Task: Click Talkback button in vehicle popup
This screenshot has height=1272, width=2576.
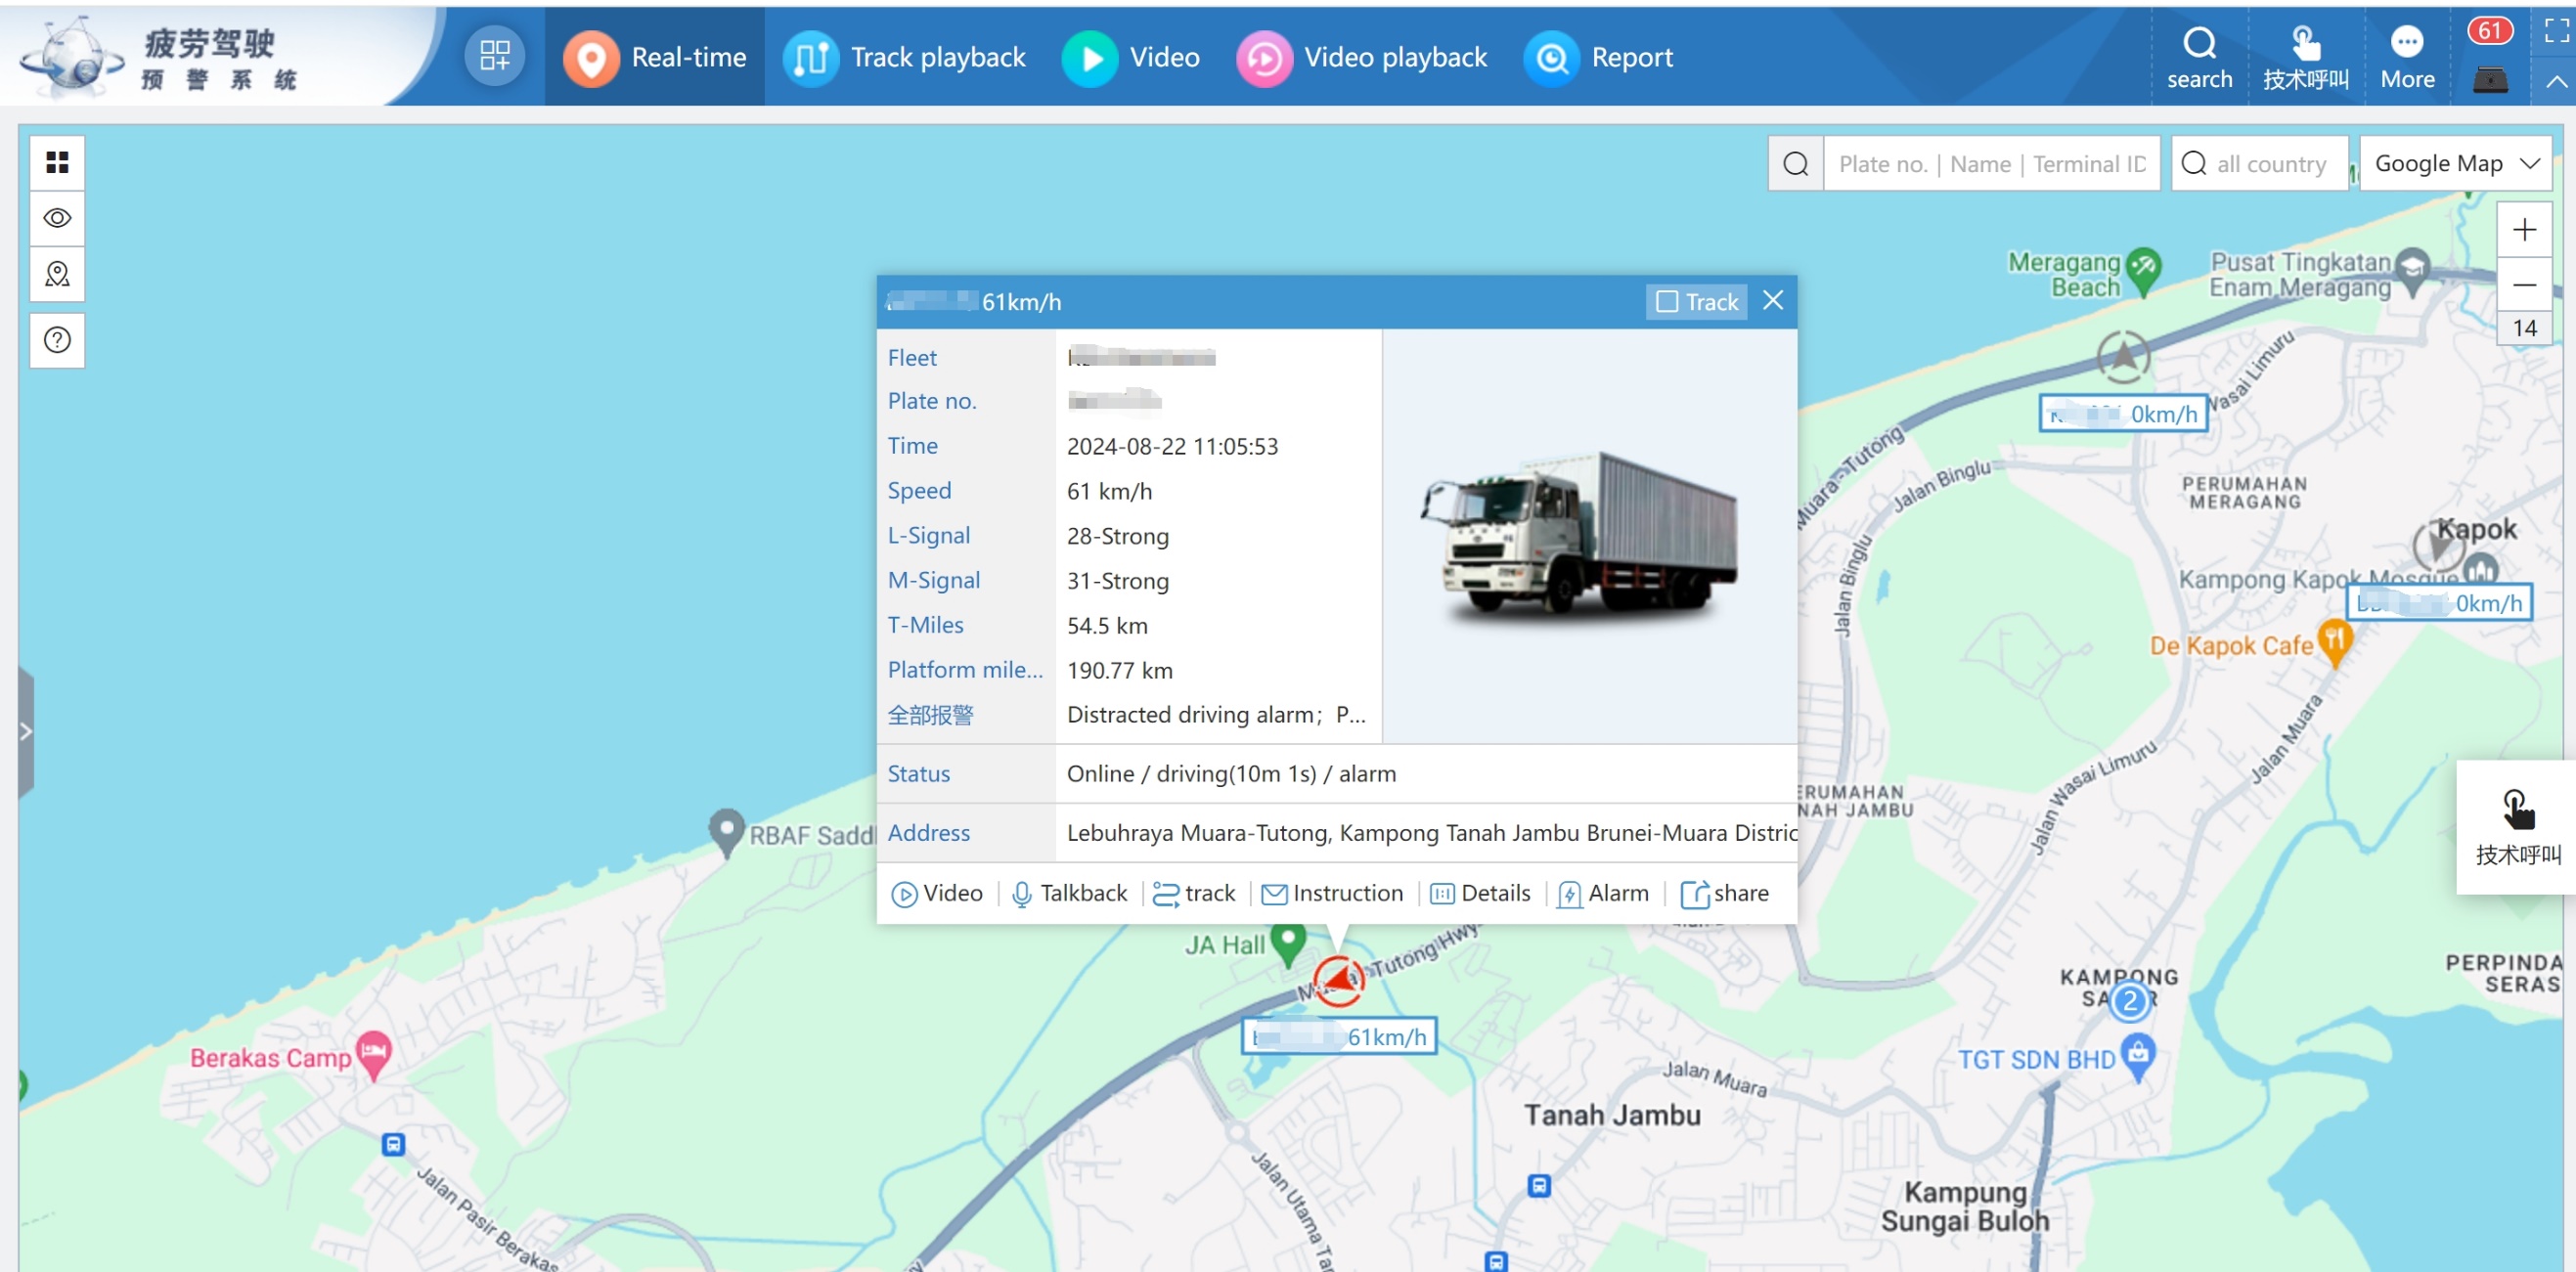Action: 1069,893
